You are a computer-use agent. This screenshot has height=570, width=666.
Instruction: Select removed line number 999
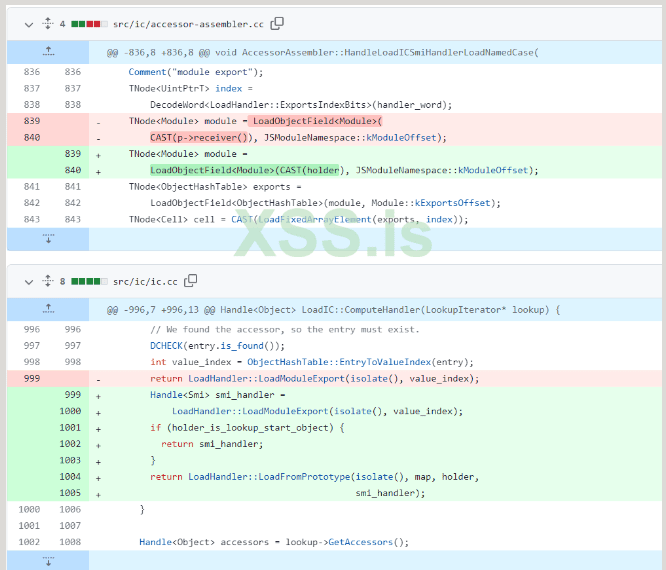tap(31, 378)
